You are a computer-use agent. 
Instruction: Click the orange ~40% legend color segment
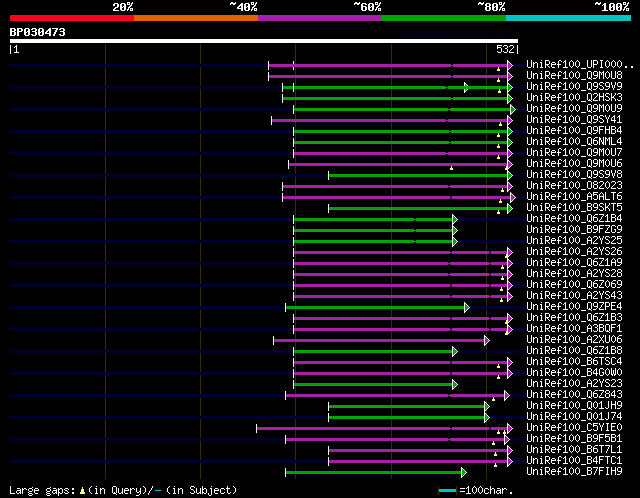click(x=196, y=18)
